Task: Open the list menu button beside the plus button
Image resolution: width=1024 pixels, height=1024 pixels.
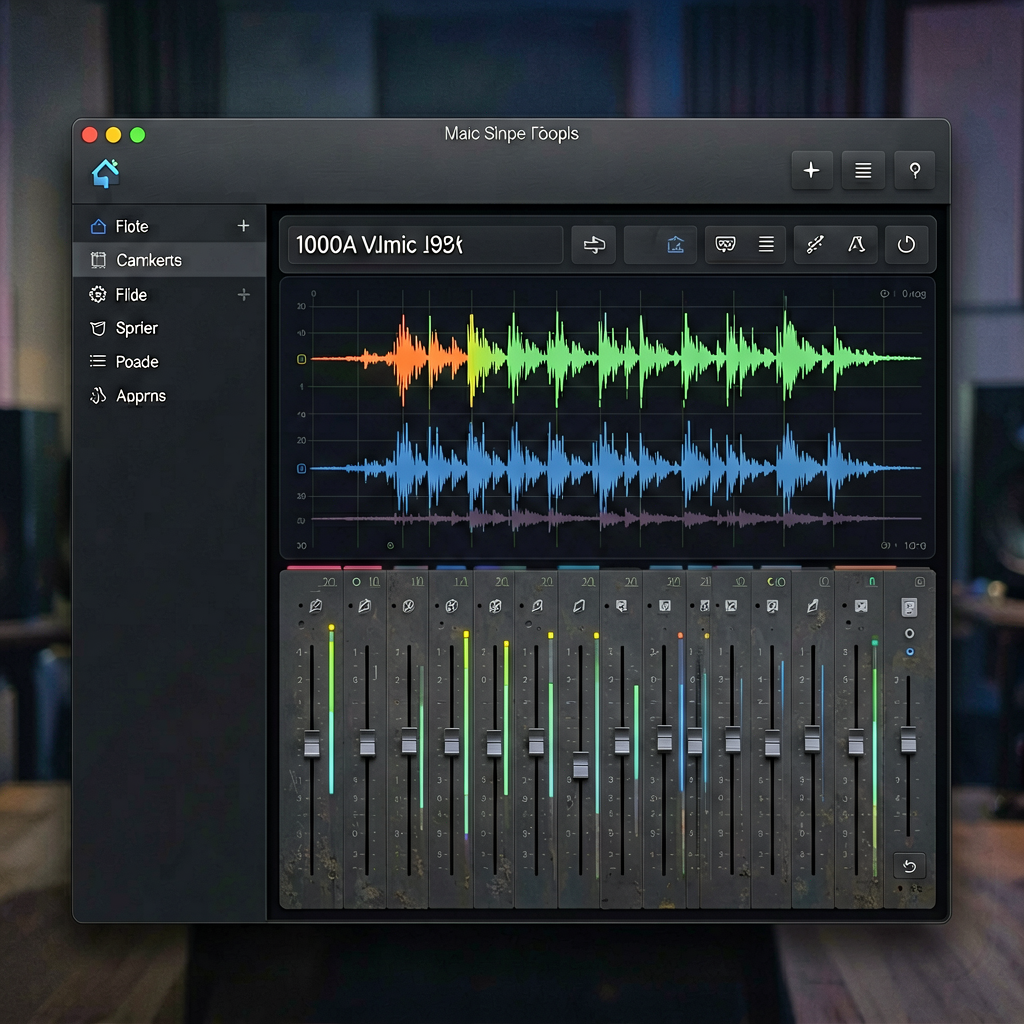Action: [x=863, y=170]
